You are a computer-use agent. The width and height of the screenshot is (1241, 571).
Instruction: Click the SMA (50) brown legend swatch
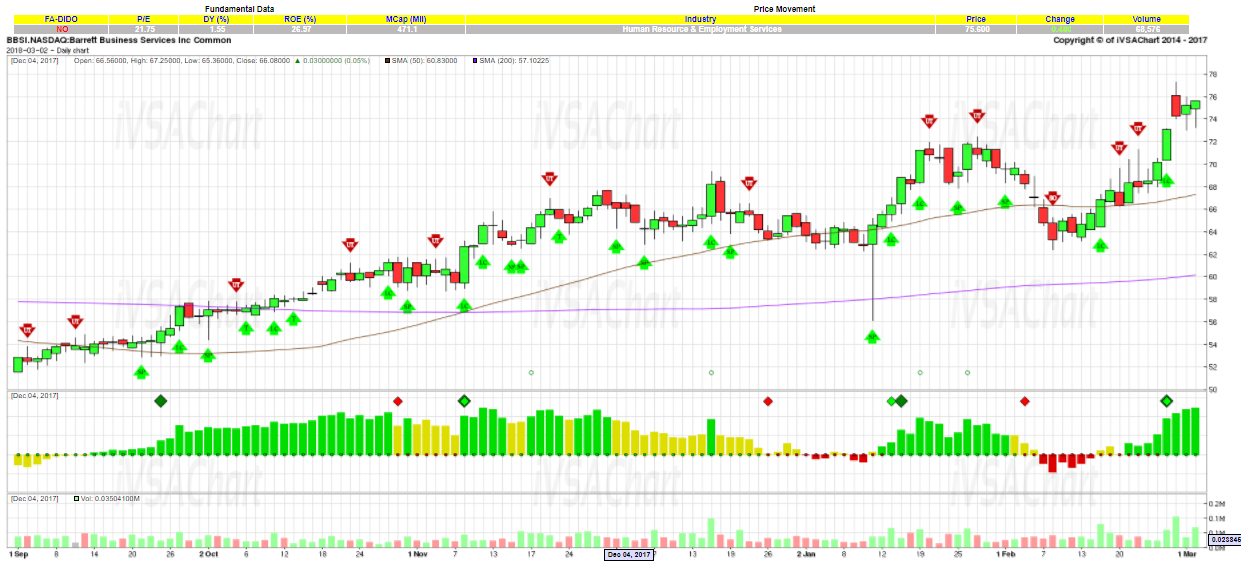(x=388, y=61)
